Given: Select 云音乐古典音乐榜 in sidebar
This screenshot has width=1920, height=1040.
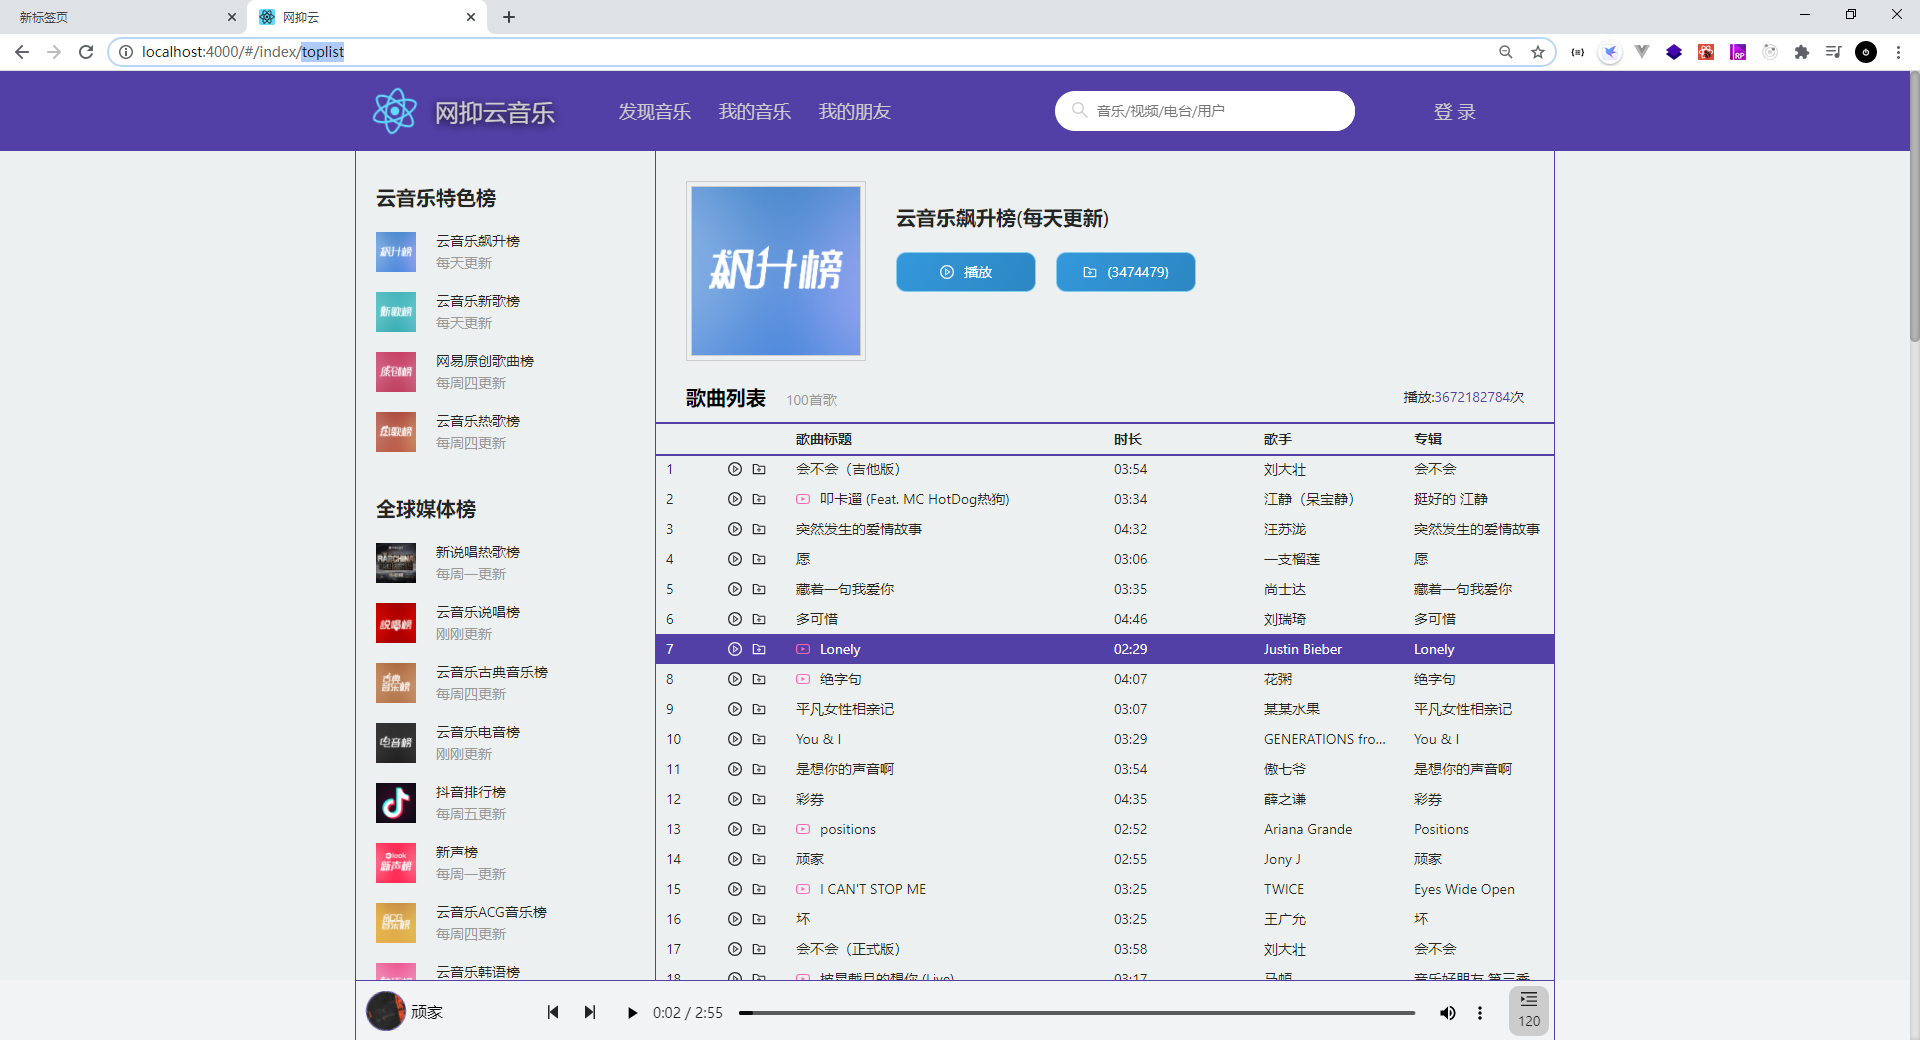Looking at the screenshot, I should pyautogui.click(x=491, y=672).
